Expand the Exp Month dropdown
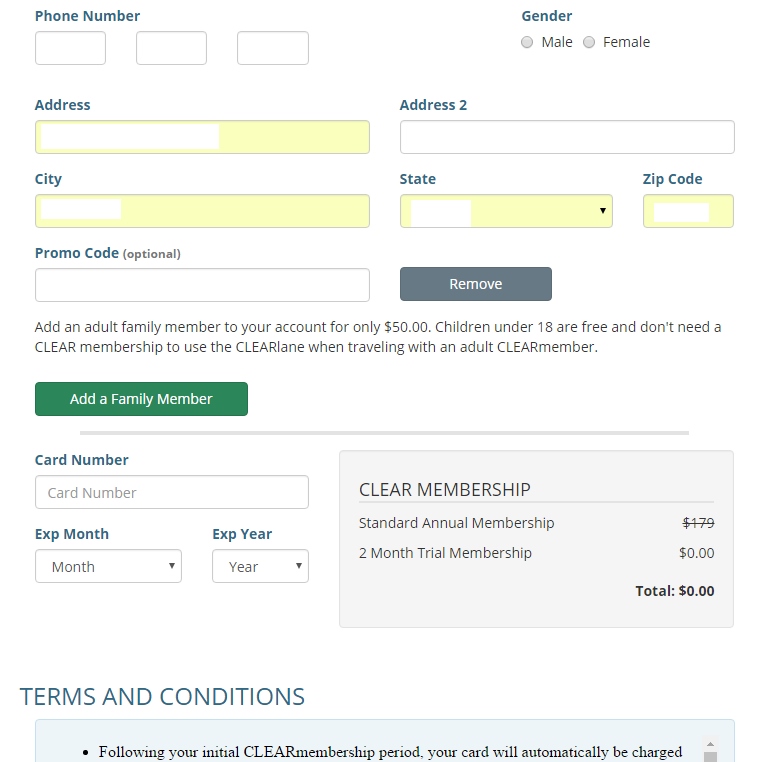 (x=108, y=566)
